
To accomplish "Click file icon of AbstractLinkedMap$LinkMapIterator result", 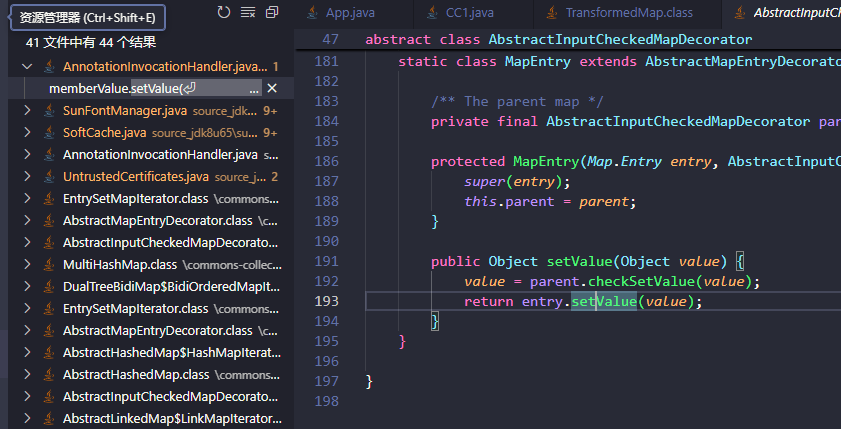I will pos(49,419).
